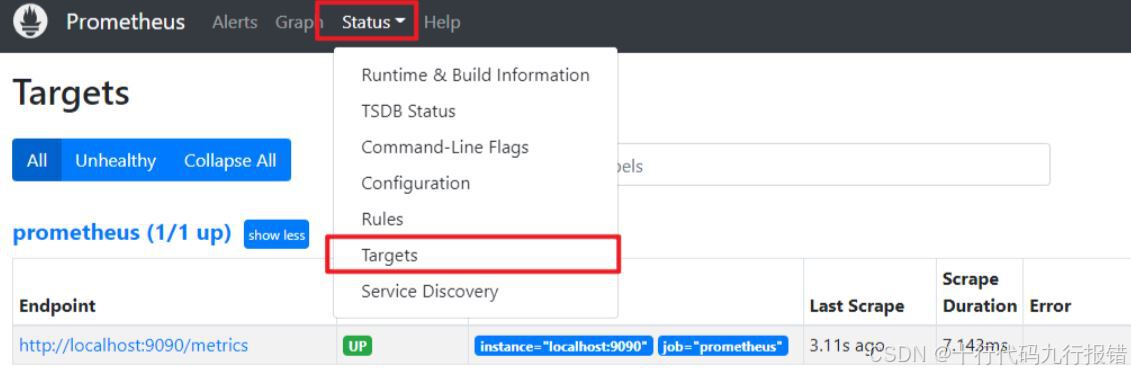The width and height of the screenshot is (1131, 374).
Task: Open http://localhost:9090/metrics endpoint link
Action: 133,346
